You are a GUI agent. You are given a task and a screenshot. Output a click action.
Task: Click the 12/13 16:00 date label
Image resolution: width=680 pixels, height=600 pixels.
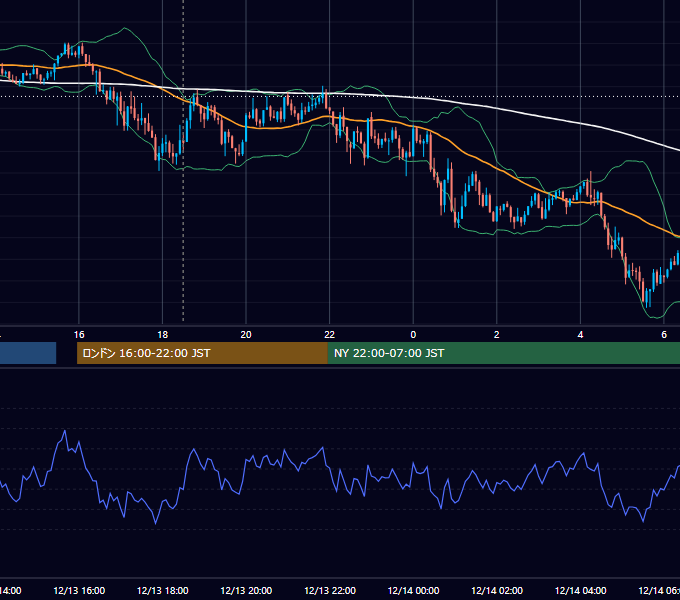pyautogui.click(x=79, y=590)
